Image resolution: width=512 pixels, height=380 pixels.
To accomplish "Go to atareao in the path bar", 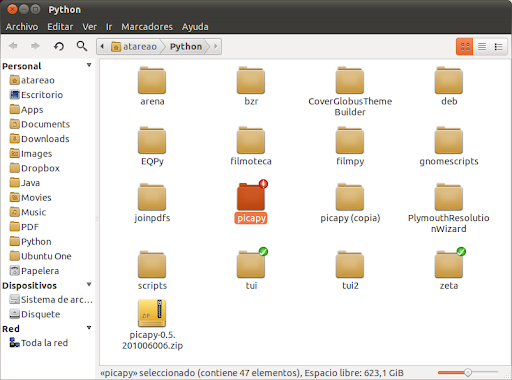I will pyautogui.click(x=134, y=46).
